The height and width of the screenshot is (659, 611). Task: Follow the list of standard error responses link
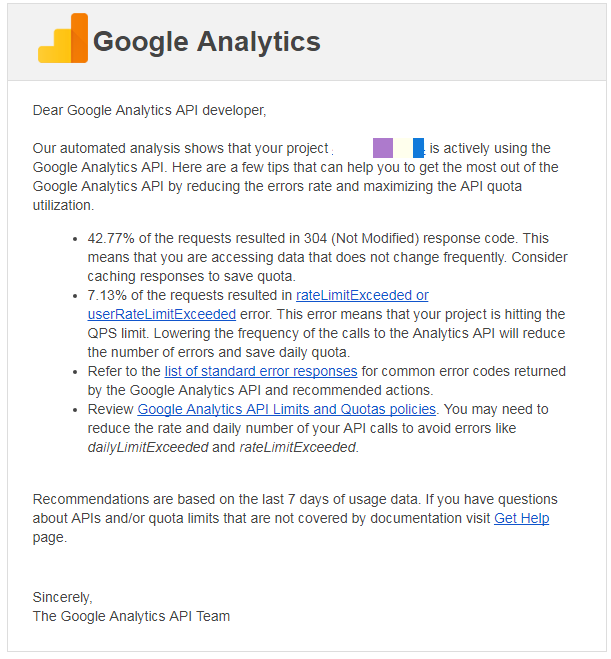tap(261, 372)
